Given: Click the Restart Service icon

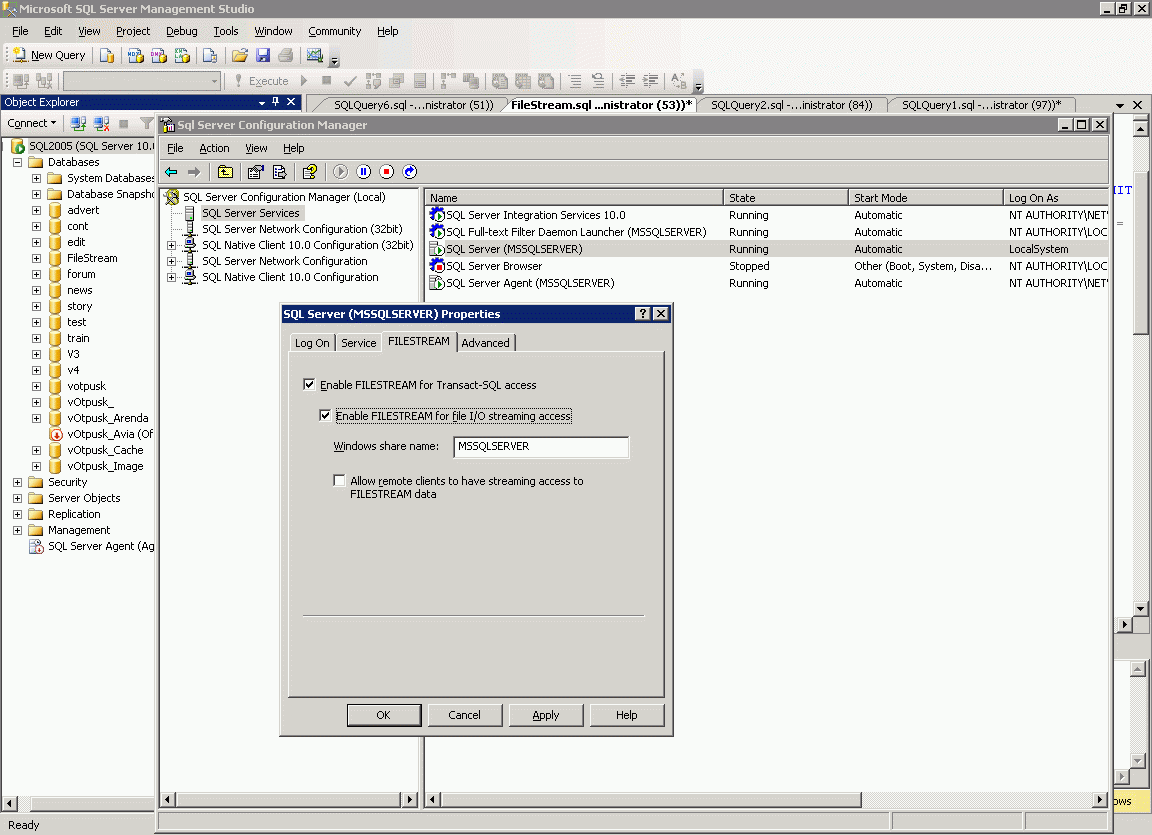Looking at the screenshot, I should (410, 172).
